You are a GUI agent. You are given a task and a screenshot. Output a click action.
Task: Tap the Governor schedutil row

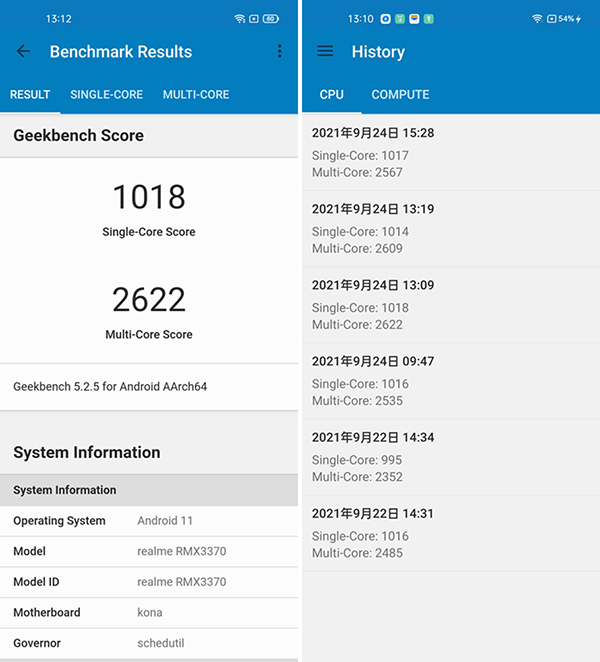[x=149, y=643]
